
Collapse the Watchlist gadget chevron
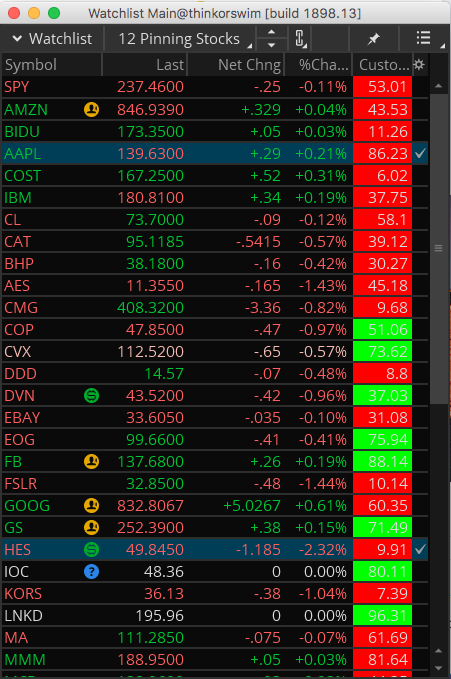tap(17, 39)
